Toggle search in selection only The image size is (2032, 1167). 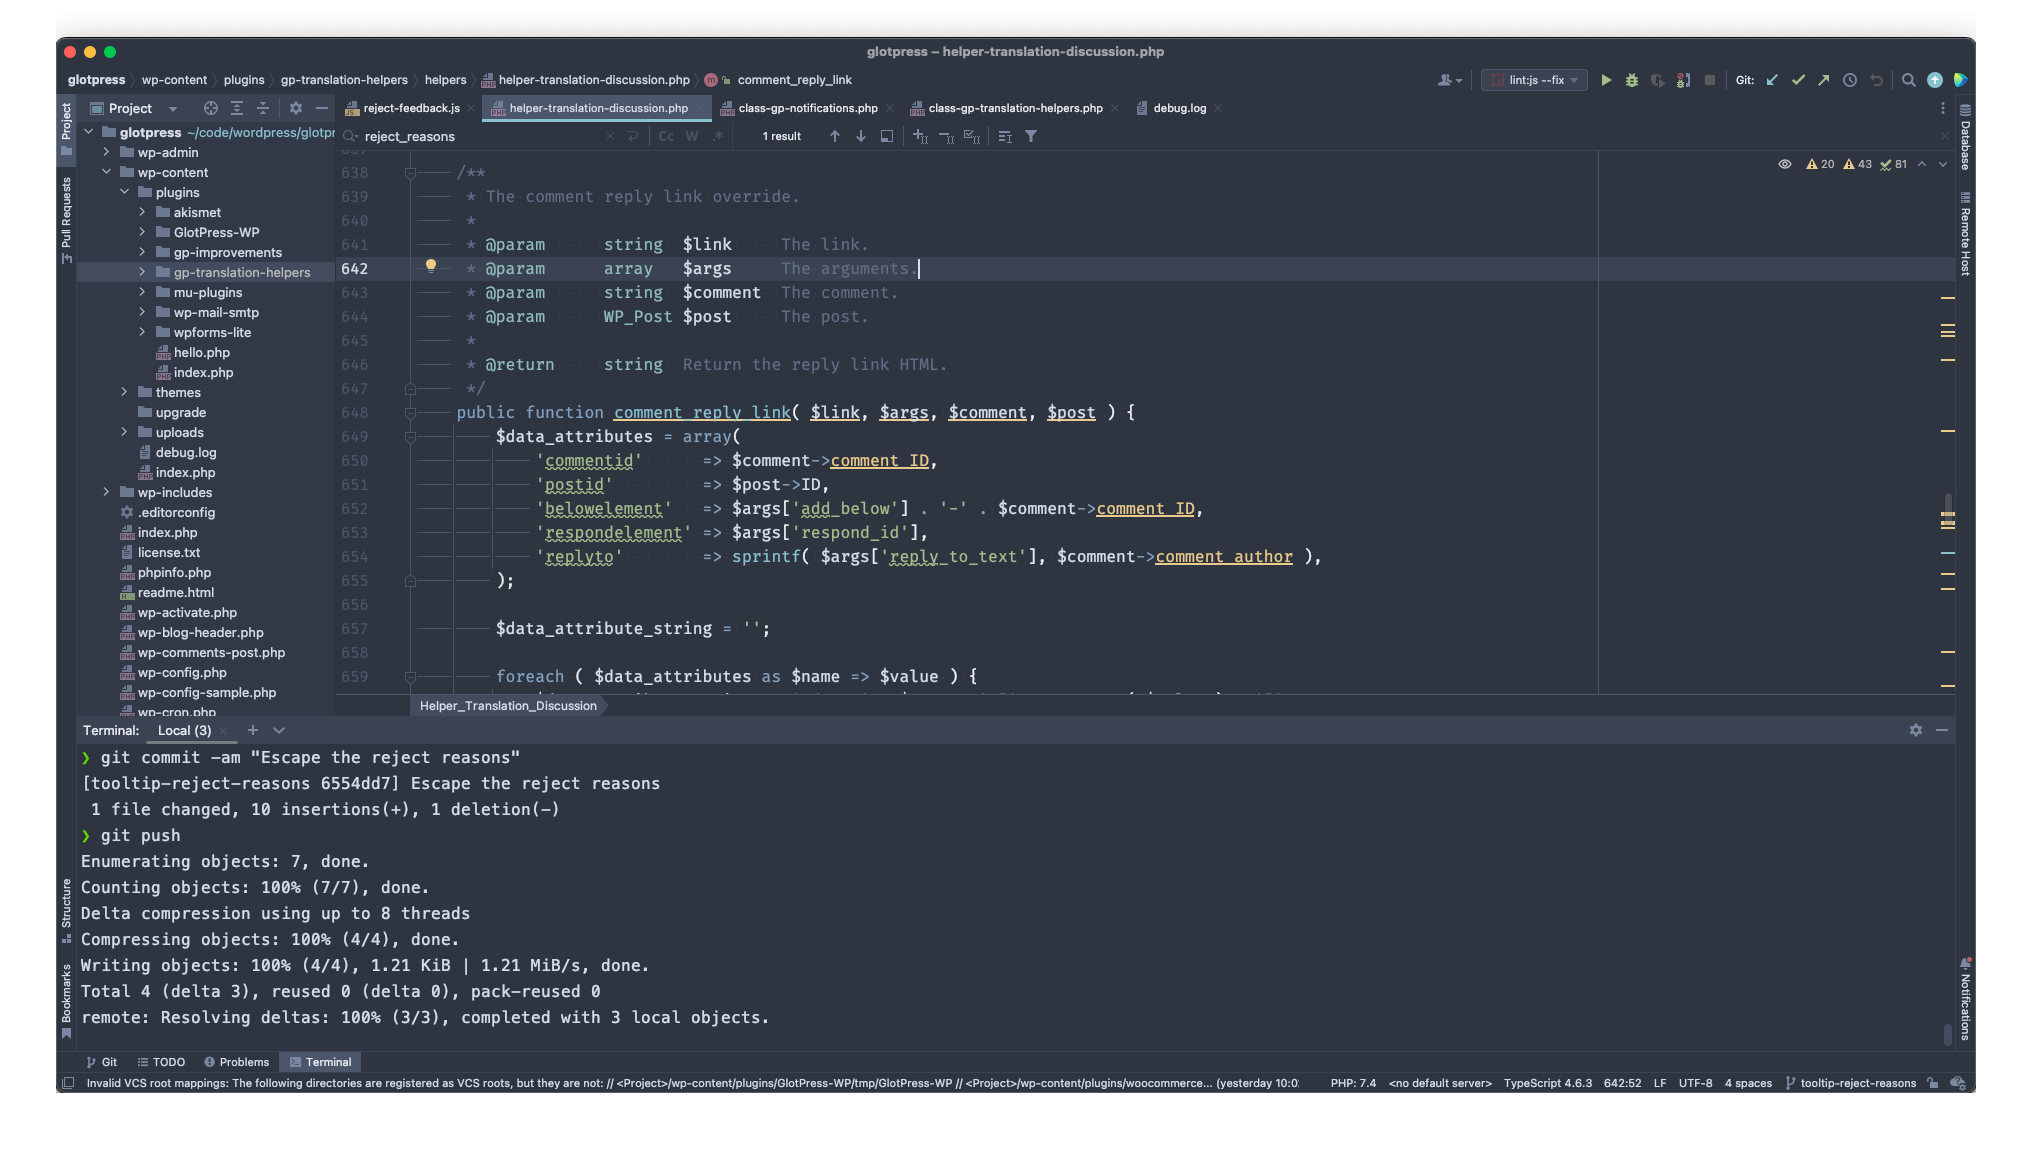click(887, 136)
